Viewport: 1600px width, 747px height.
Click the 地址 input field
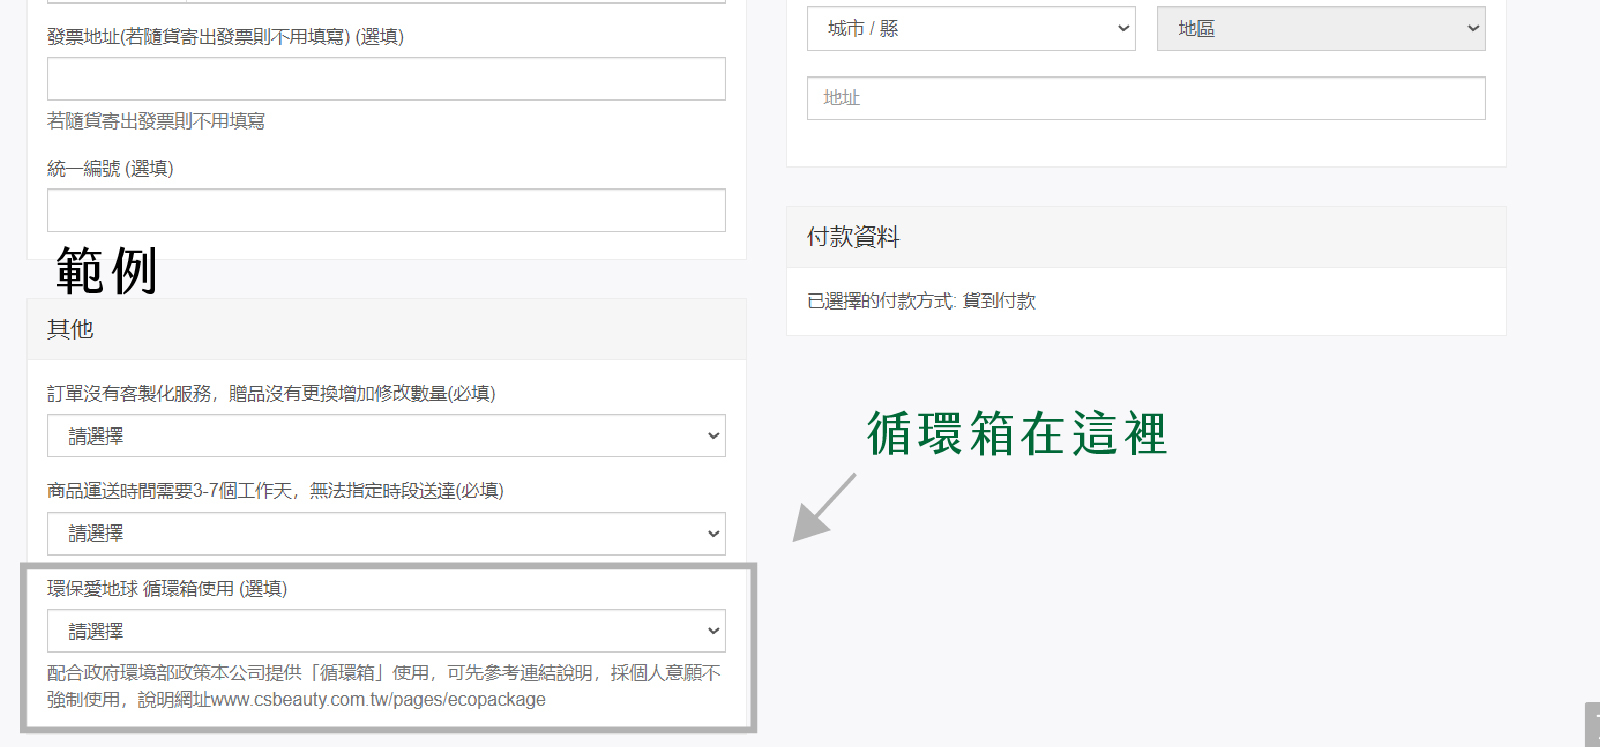[1146, 98]
